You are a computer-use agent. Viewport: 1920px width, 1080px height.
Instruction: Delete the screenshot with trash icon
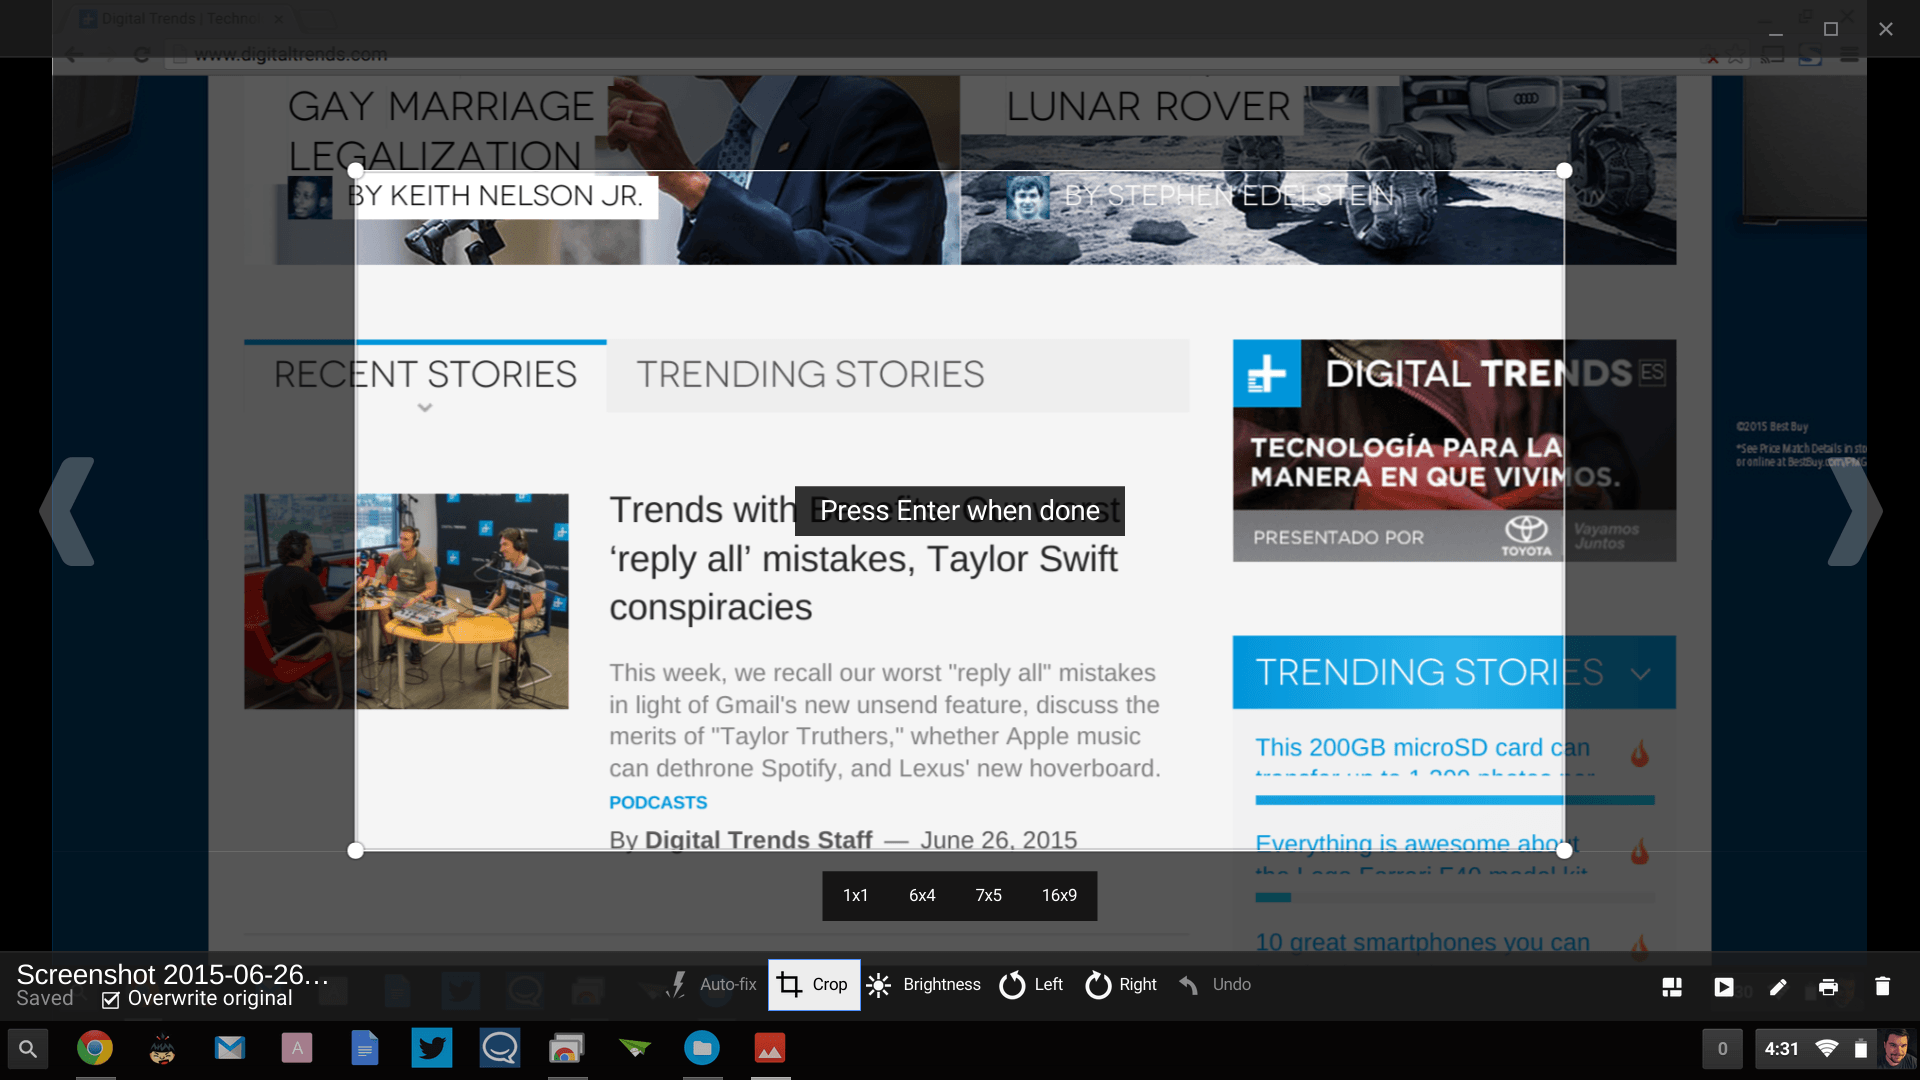point(1882,987)
